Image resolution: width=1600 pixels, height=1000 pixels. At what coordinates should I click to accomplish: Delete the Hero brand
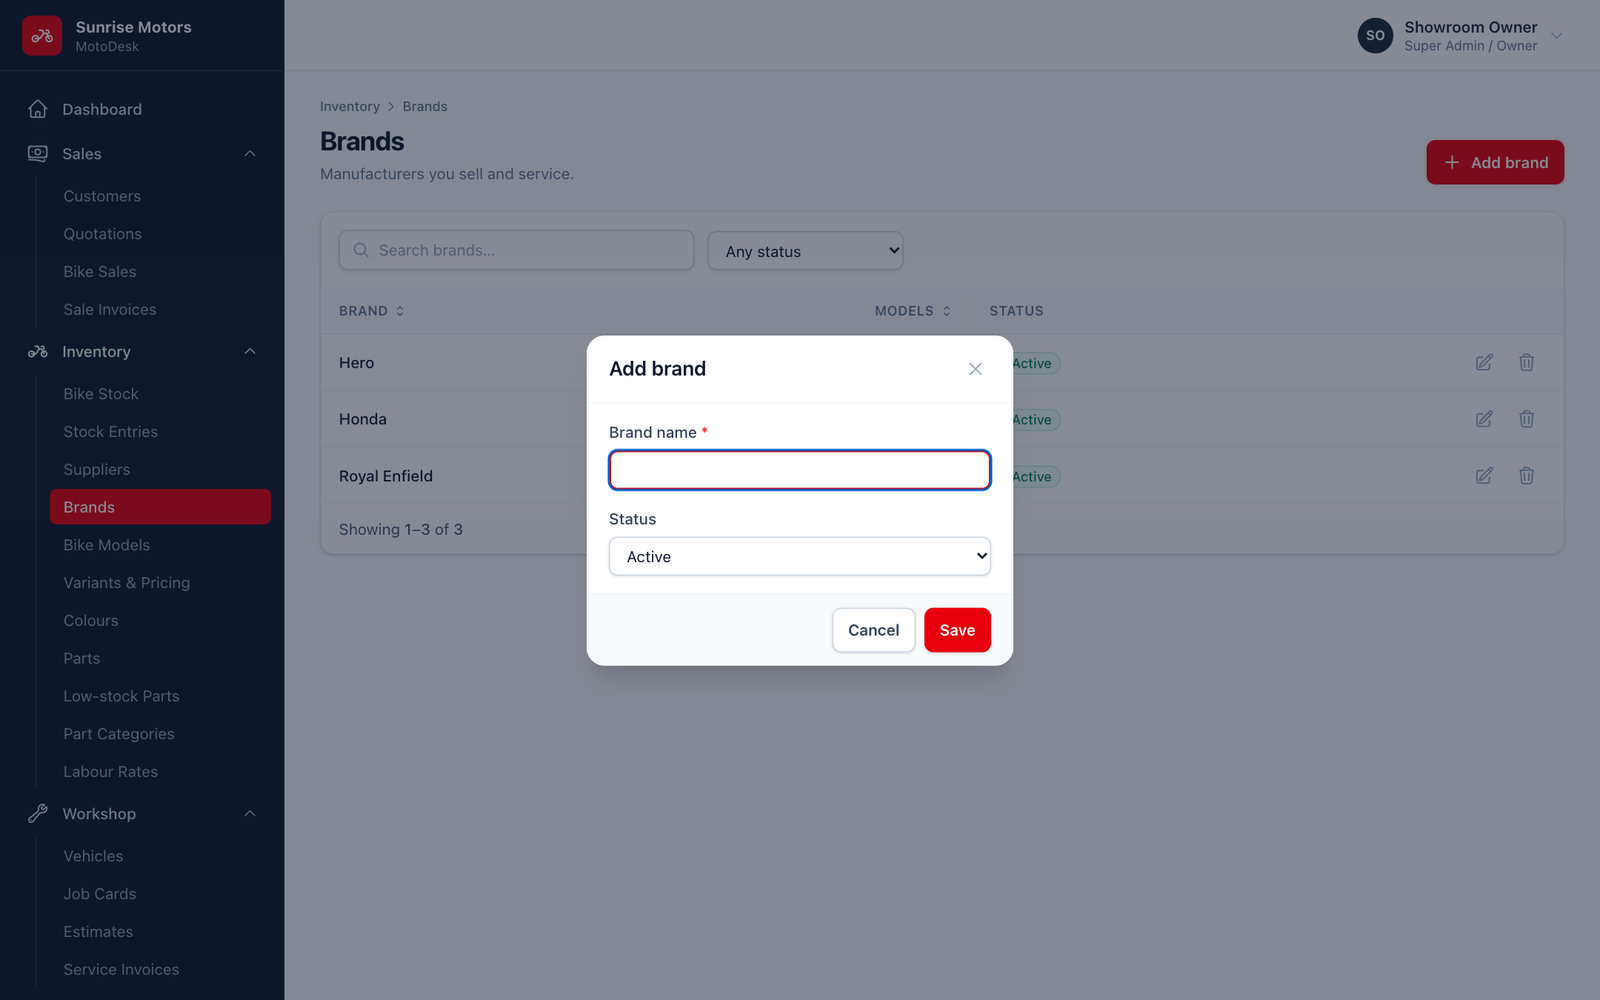1526,362
